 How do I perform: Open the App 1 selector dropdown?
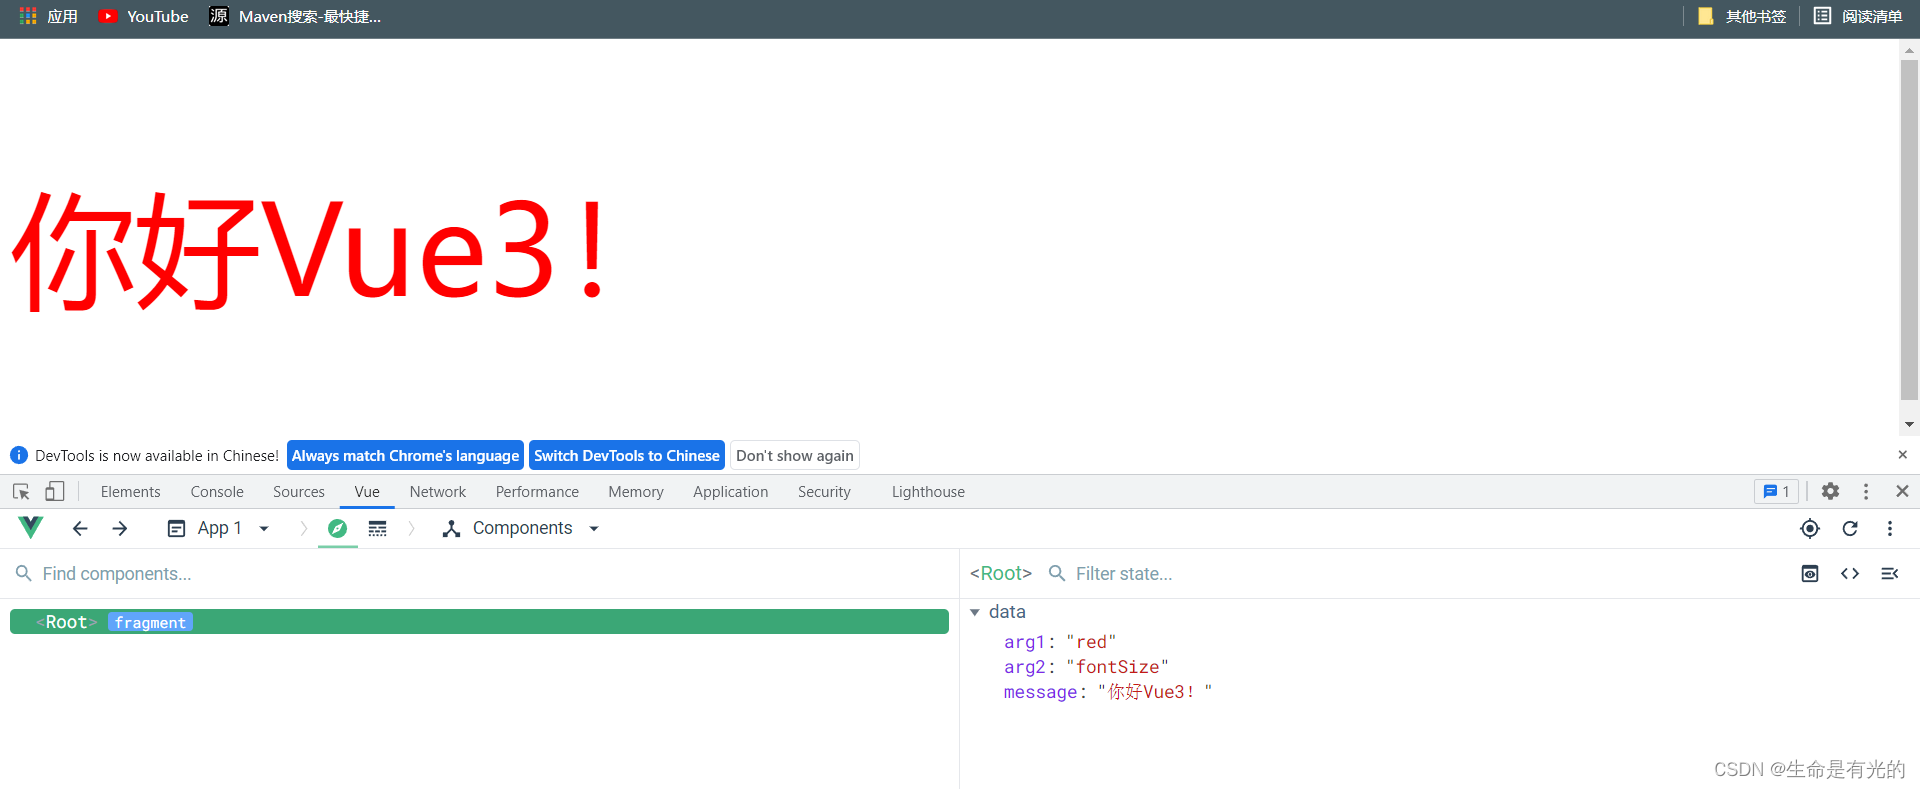(x=219, y=528)
